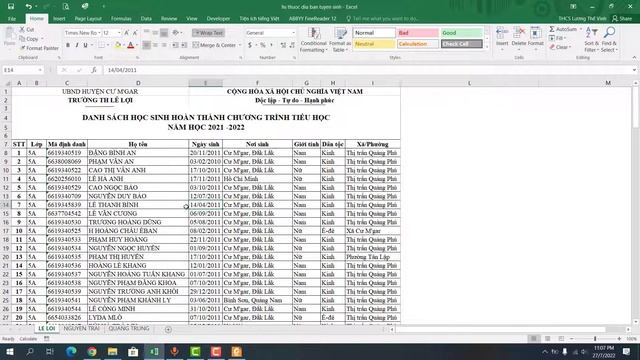
Task: Click Tell me what you want search box
Action: 383,19
